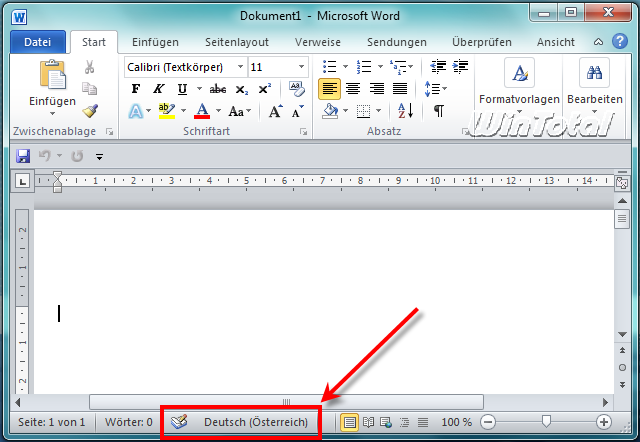
Task: Open the Schriftart dialog launcher
Action: point(303,131)
